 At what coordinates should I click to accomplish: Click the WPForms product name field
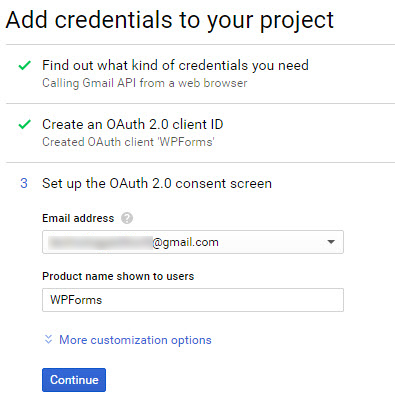pos(193,300)
